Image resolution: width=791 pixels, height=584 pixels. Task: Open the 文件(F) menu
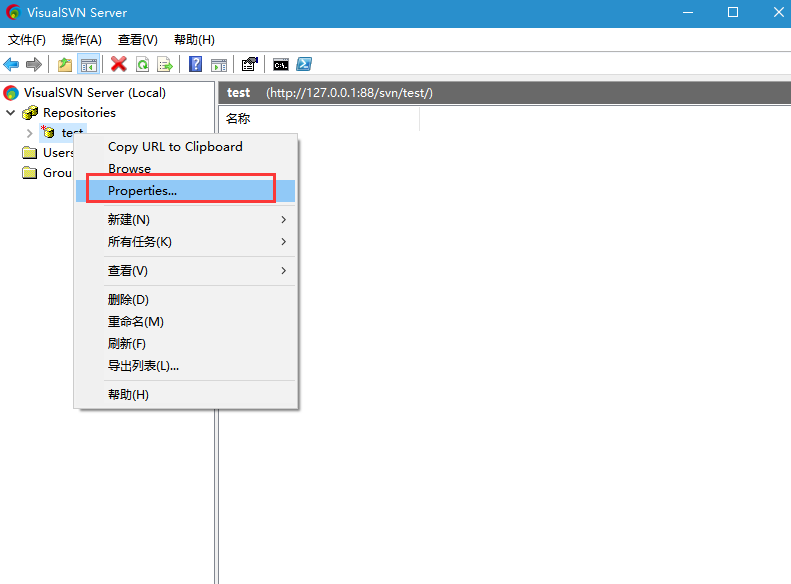27,40
